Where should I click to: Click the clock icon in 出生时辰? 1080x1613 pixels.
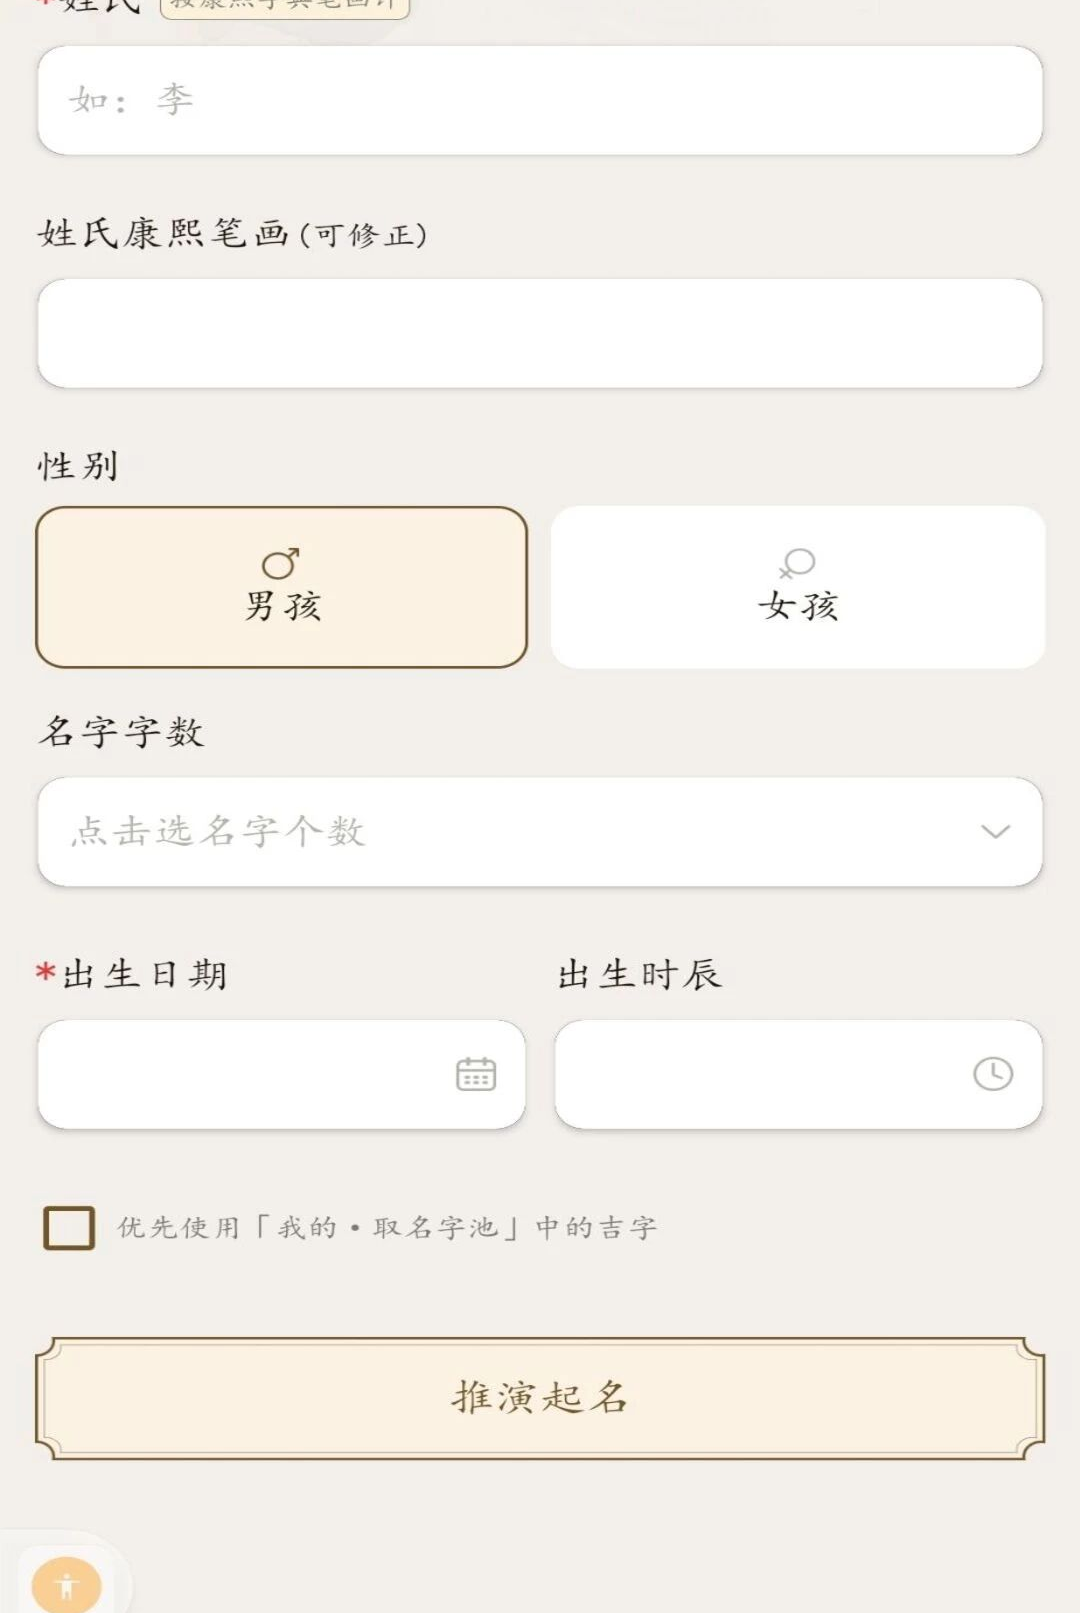[993, 1074]
